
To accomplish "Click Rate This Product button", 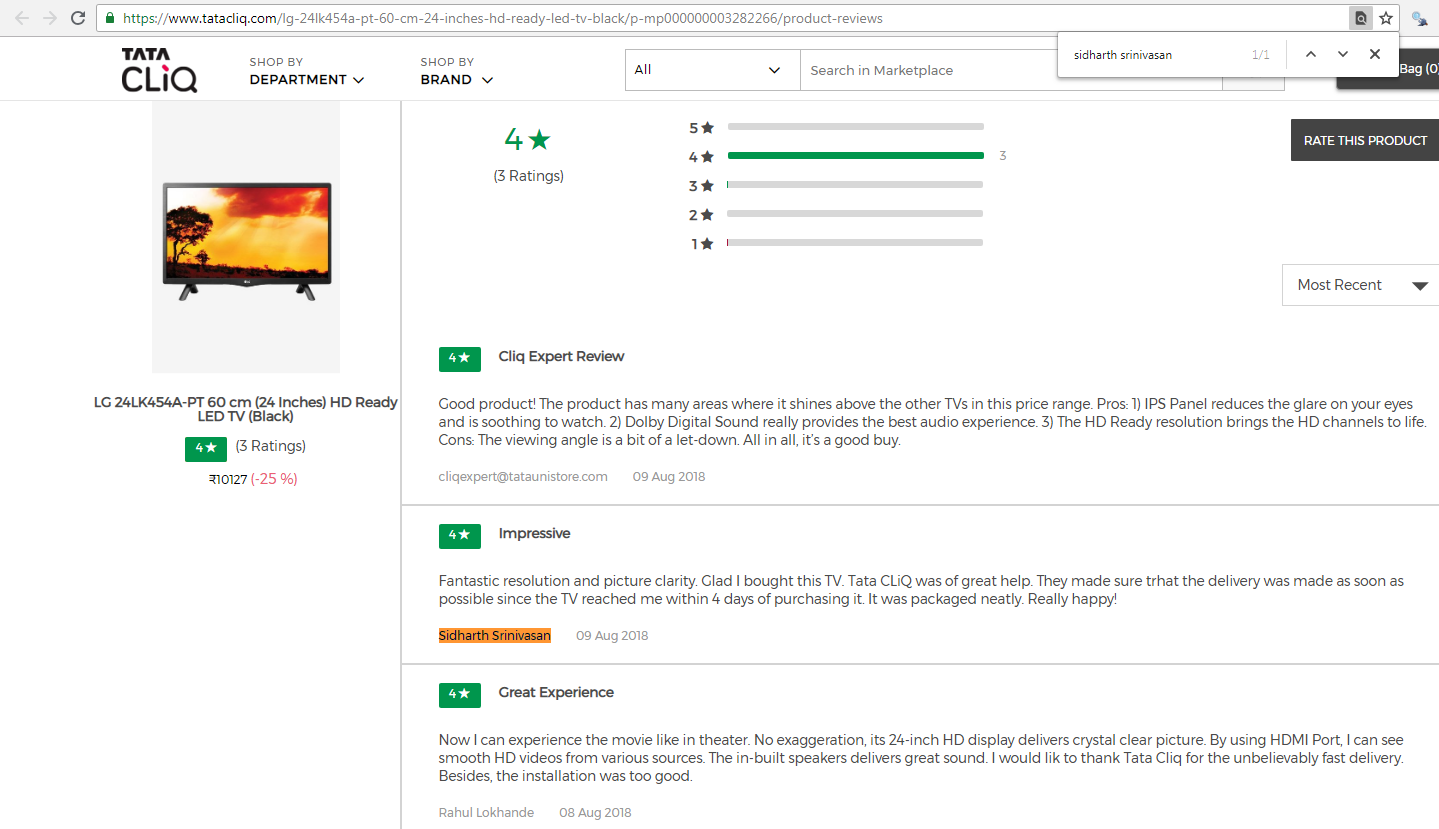I will (x=1364, y=140).
